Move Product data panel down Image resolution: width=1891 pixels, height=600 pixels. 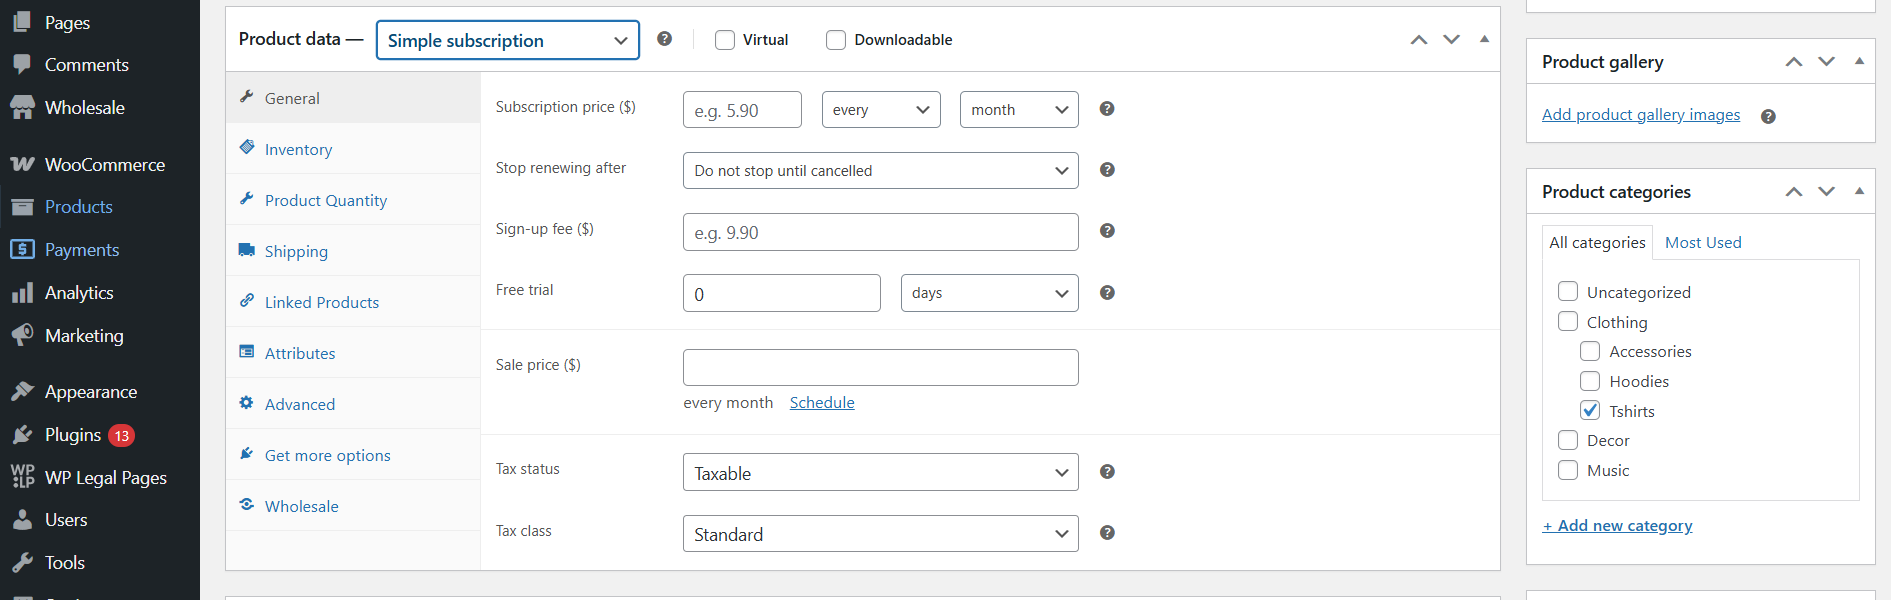point(1452,40)
